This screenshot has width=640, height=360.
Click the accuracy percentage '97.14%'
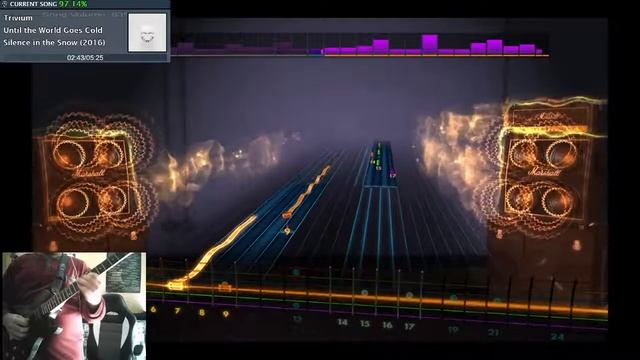coord(73,4)
